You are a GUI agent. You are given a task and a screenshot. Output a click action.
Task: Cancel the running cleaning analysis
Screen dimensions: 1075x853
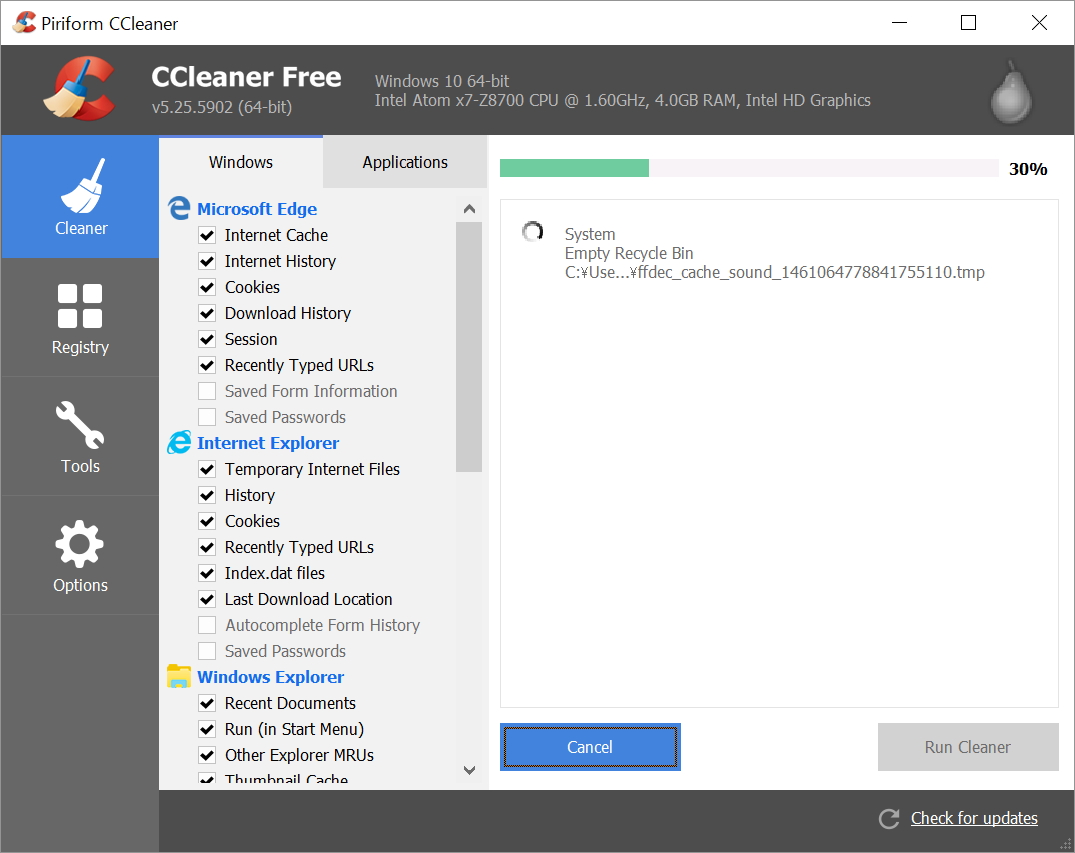click(x=590, y=747)
